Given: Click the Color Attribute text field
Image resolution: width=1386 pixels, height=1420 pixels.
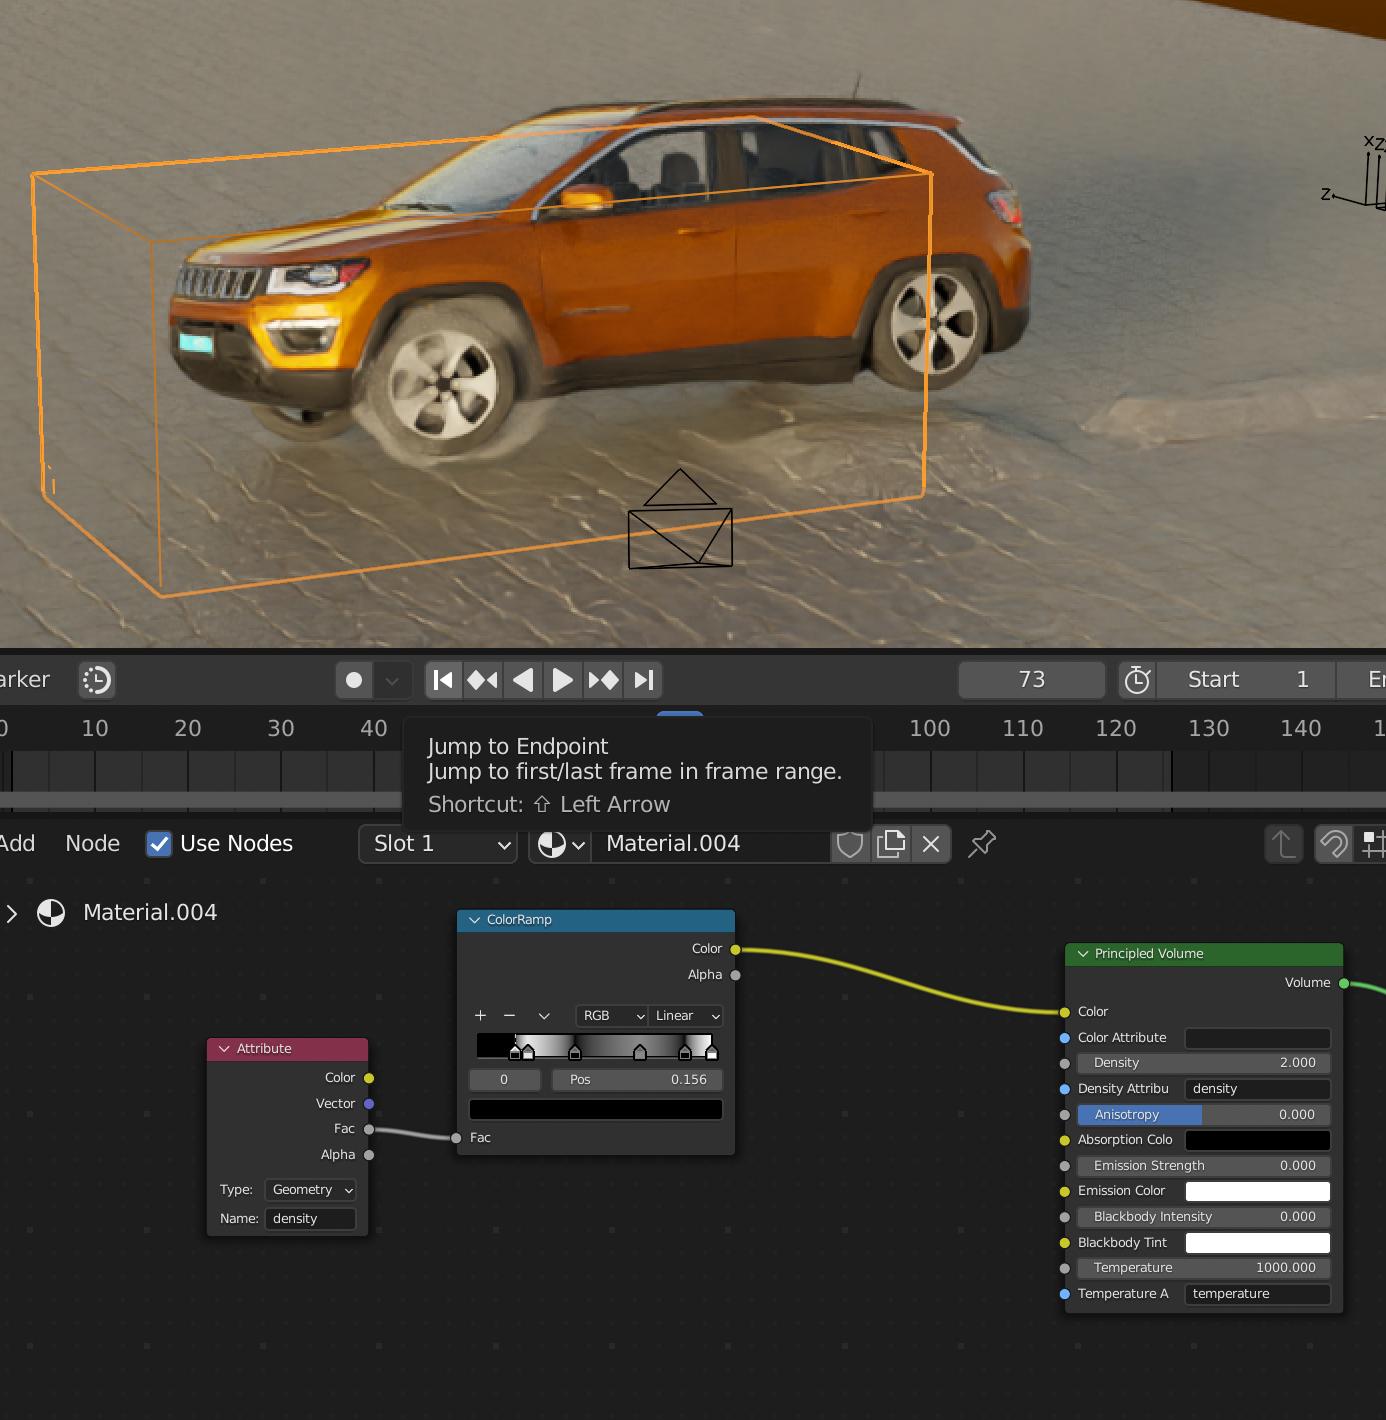Looking at the screenshot, I should [1258, 1038].
